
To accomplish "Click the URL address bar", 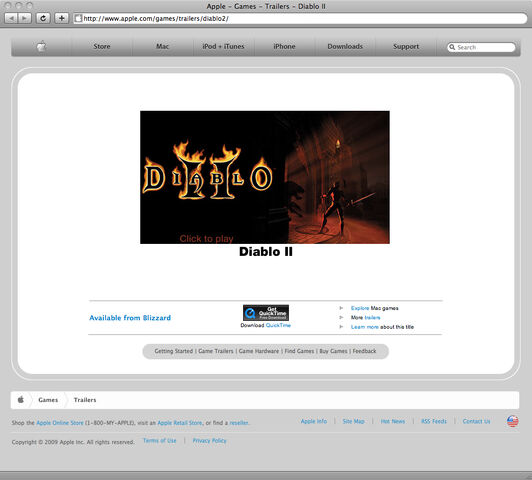I will [300, 18].
